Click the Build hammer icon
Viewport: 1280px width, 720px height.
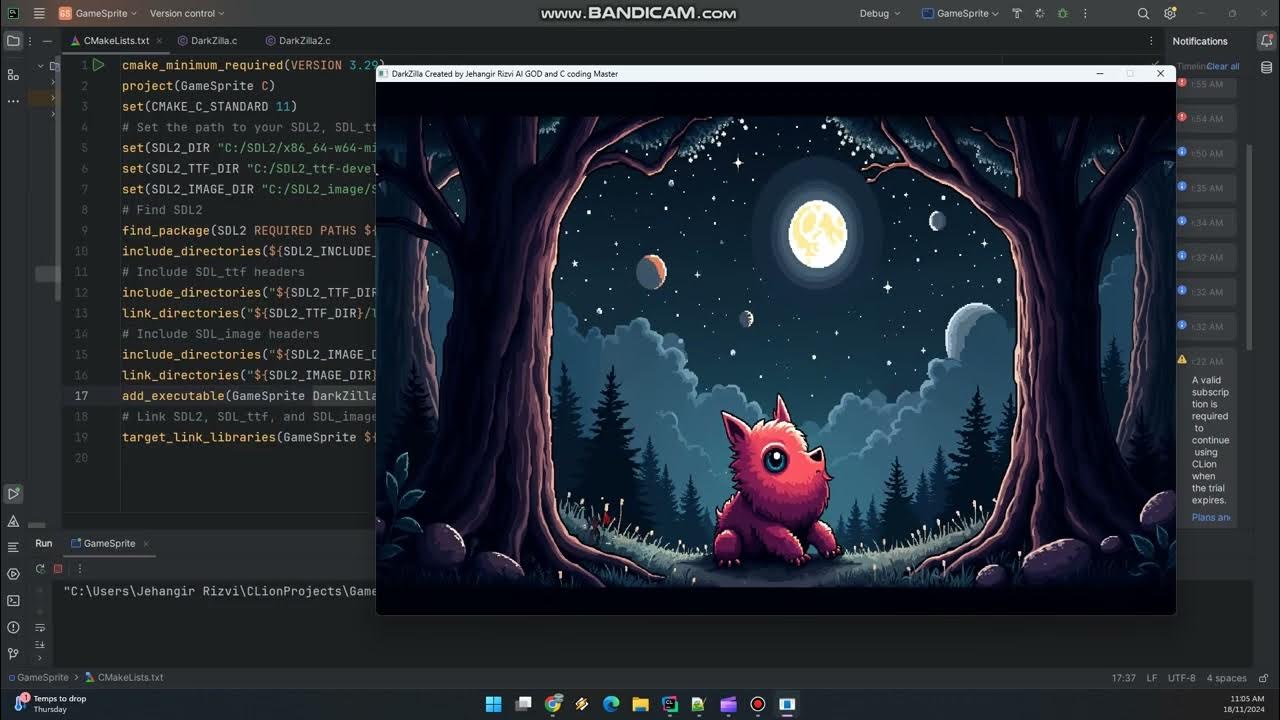point(1017,14)
